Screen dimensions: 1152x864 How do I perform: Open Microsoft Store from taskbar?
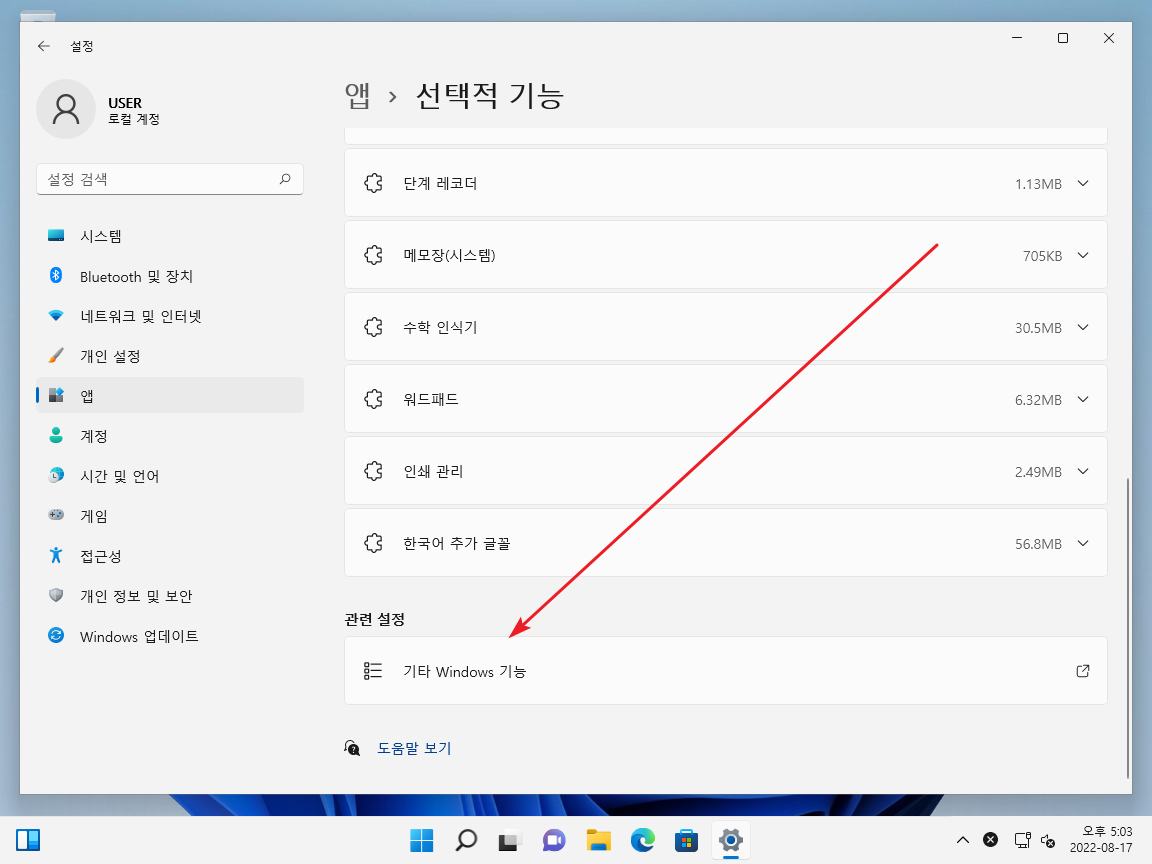tap(686, 840)
